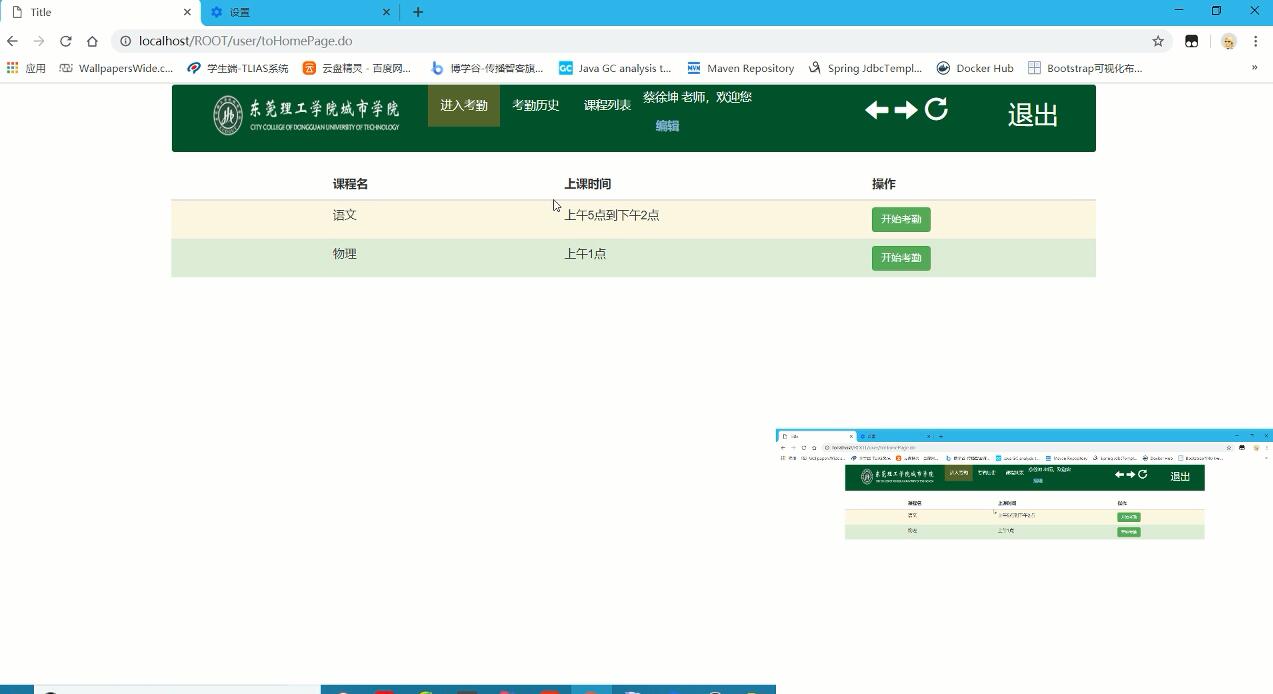Switch to the 设置 tab

(300, 12)
